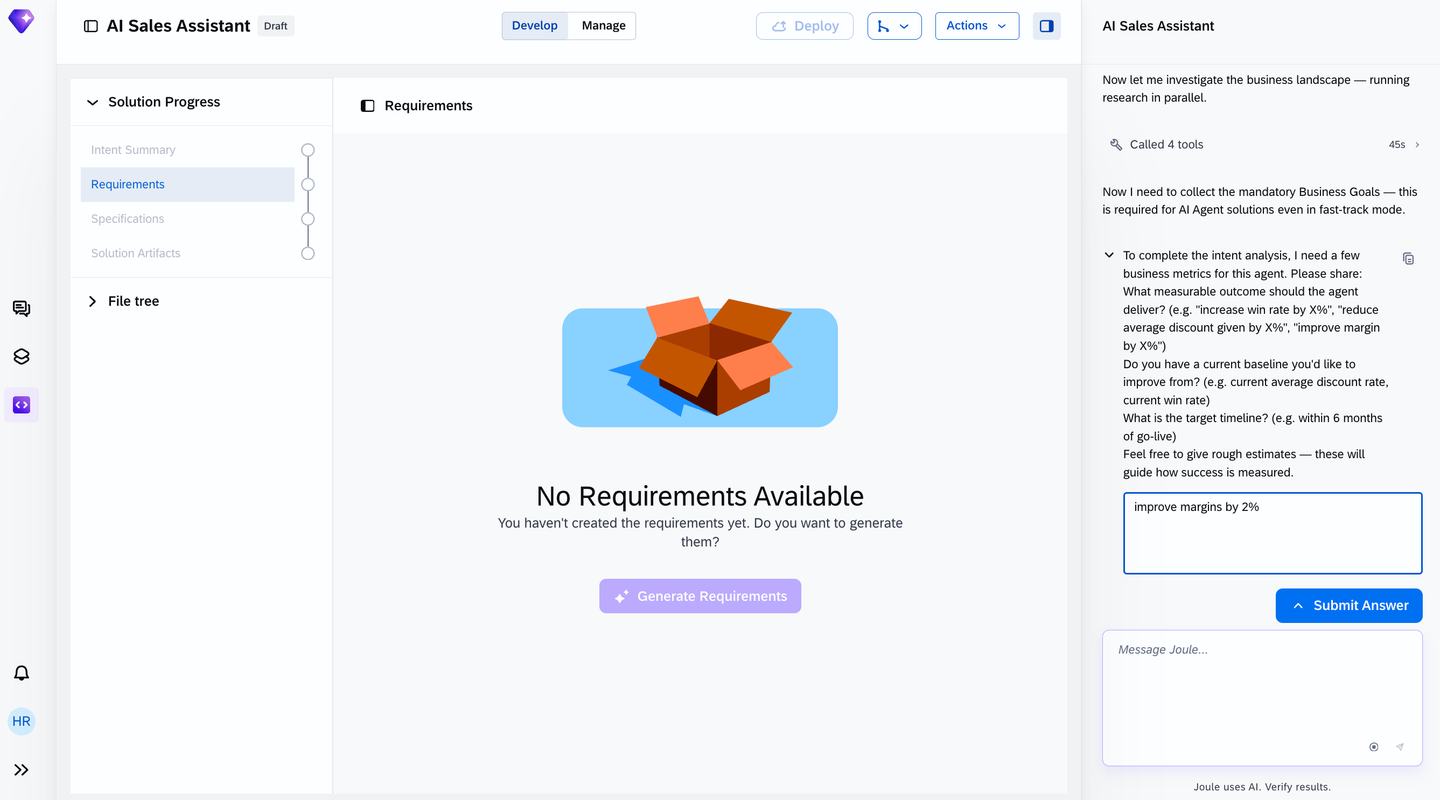1440x800 pixels.
Task: Open the HR user avatar menu
Action: click(21, 721)
